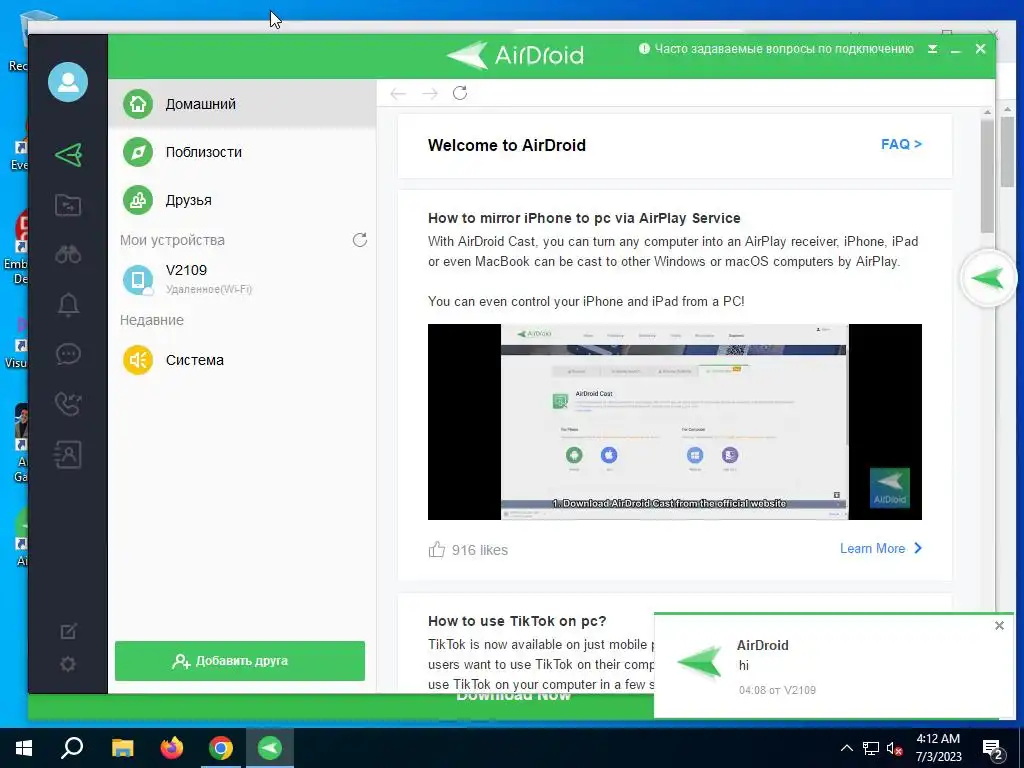Open the Система recent conversation
The image size is (1024, 768).
click(x=242, y=360)
